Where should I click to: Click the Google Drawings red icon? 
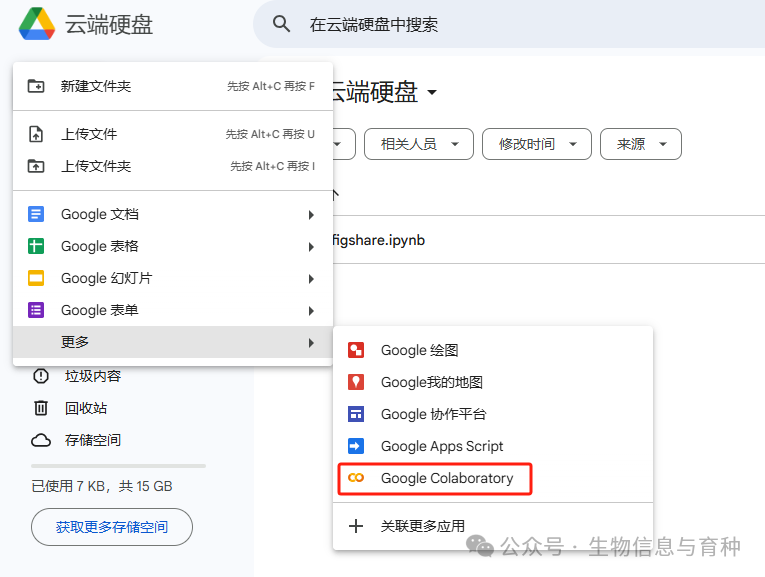point(356,350)
